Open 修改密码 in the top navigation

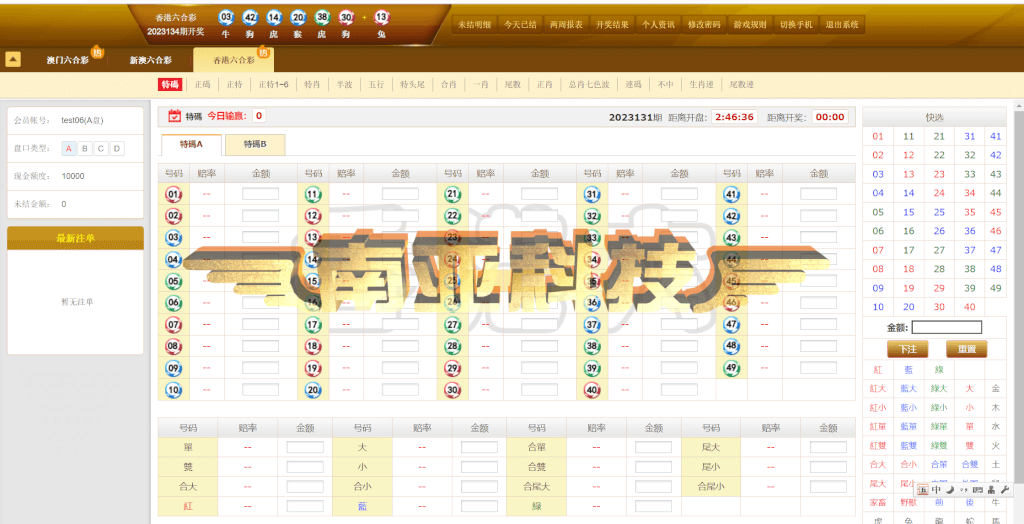[704, 25]
